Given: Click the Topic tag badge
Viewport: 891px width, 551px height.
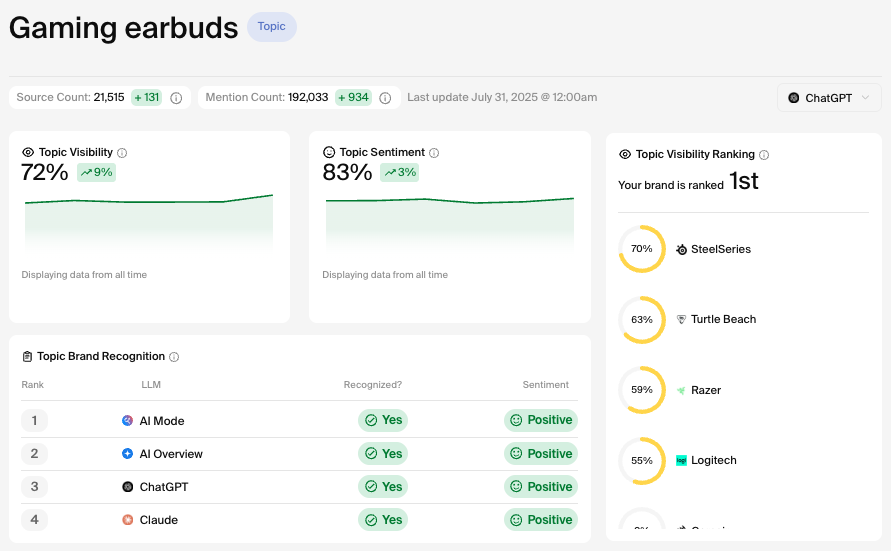Looking at the screenshot, I should 272,27.
